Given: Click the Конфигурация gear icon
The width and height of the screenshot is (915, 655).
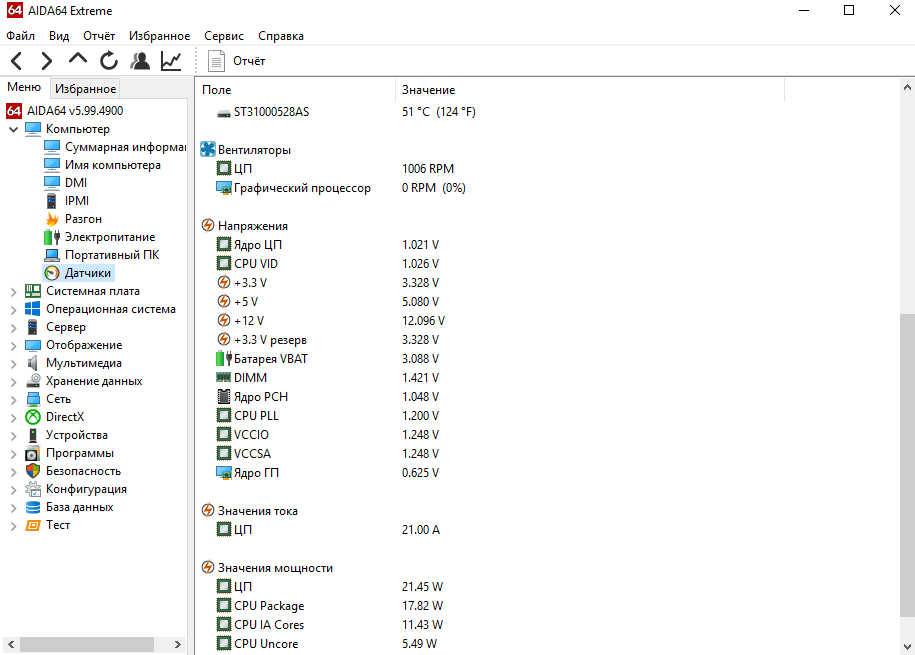Looking at the screenshot, I should (x=33, y=489).
